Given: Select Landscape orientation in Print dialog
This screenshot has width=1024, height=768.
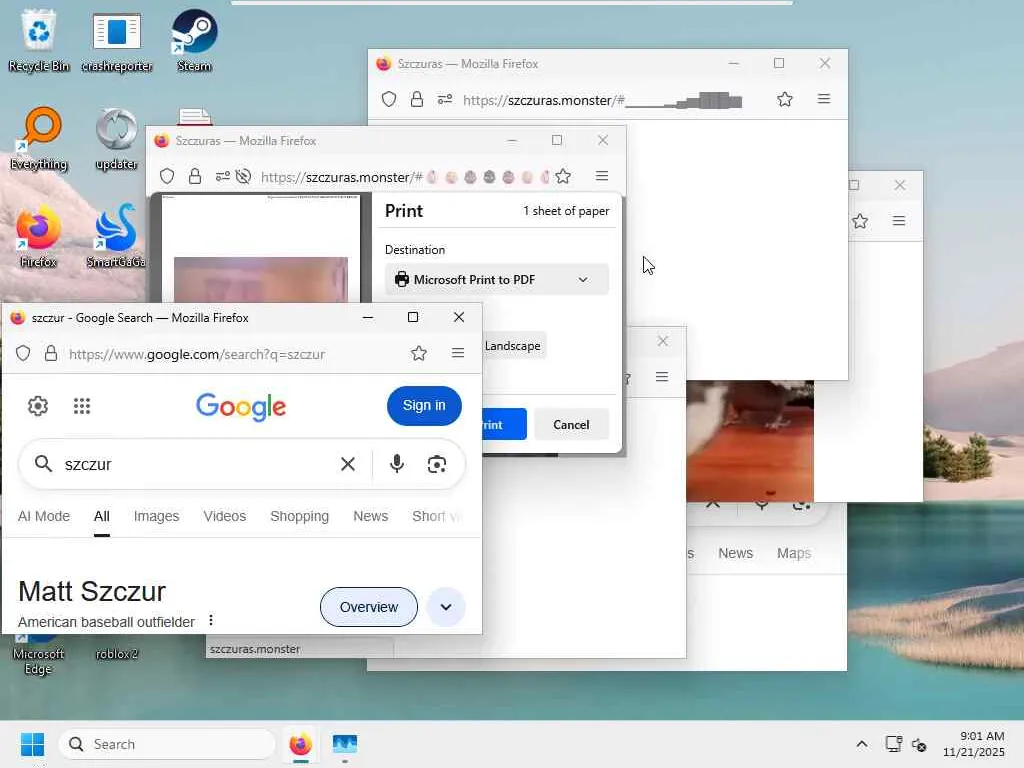Looking at the screenshot, I should 513,345.
